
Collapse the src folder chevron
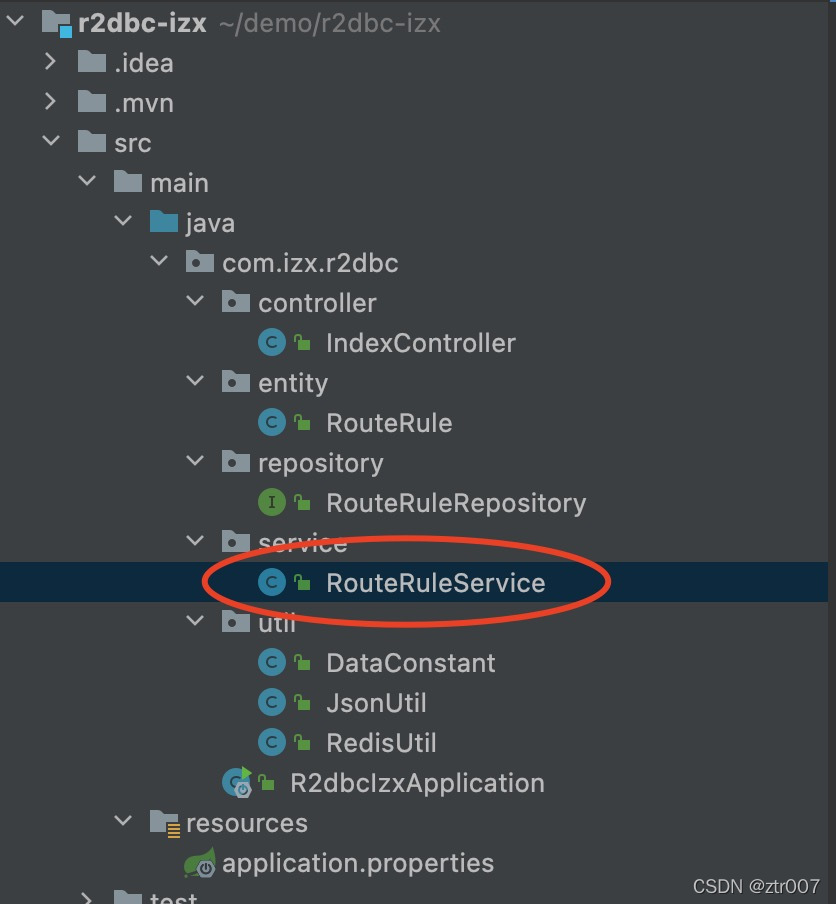51,141
